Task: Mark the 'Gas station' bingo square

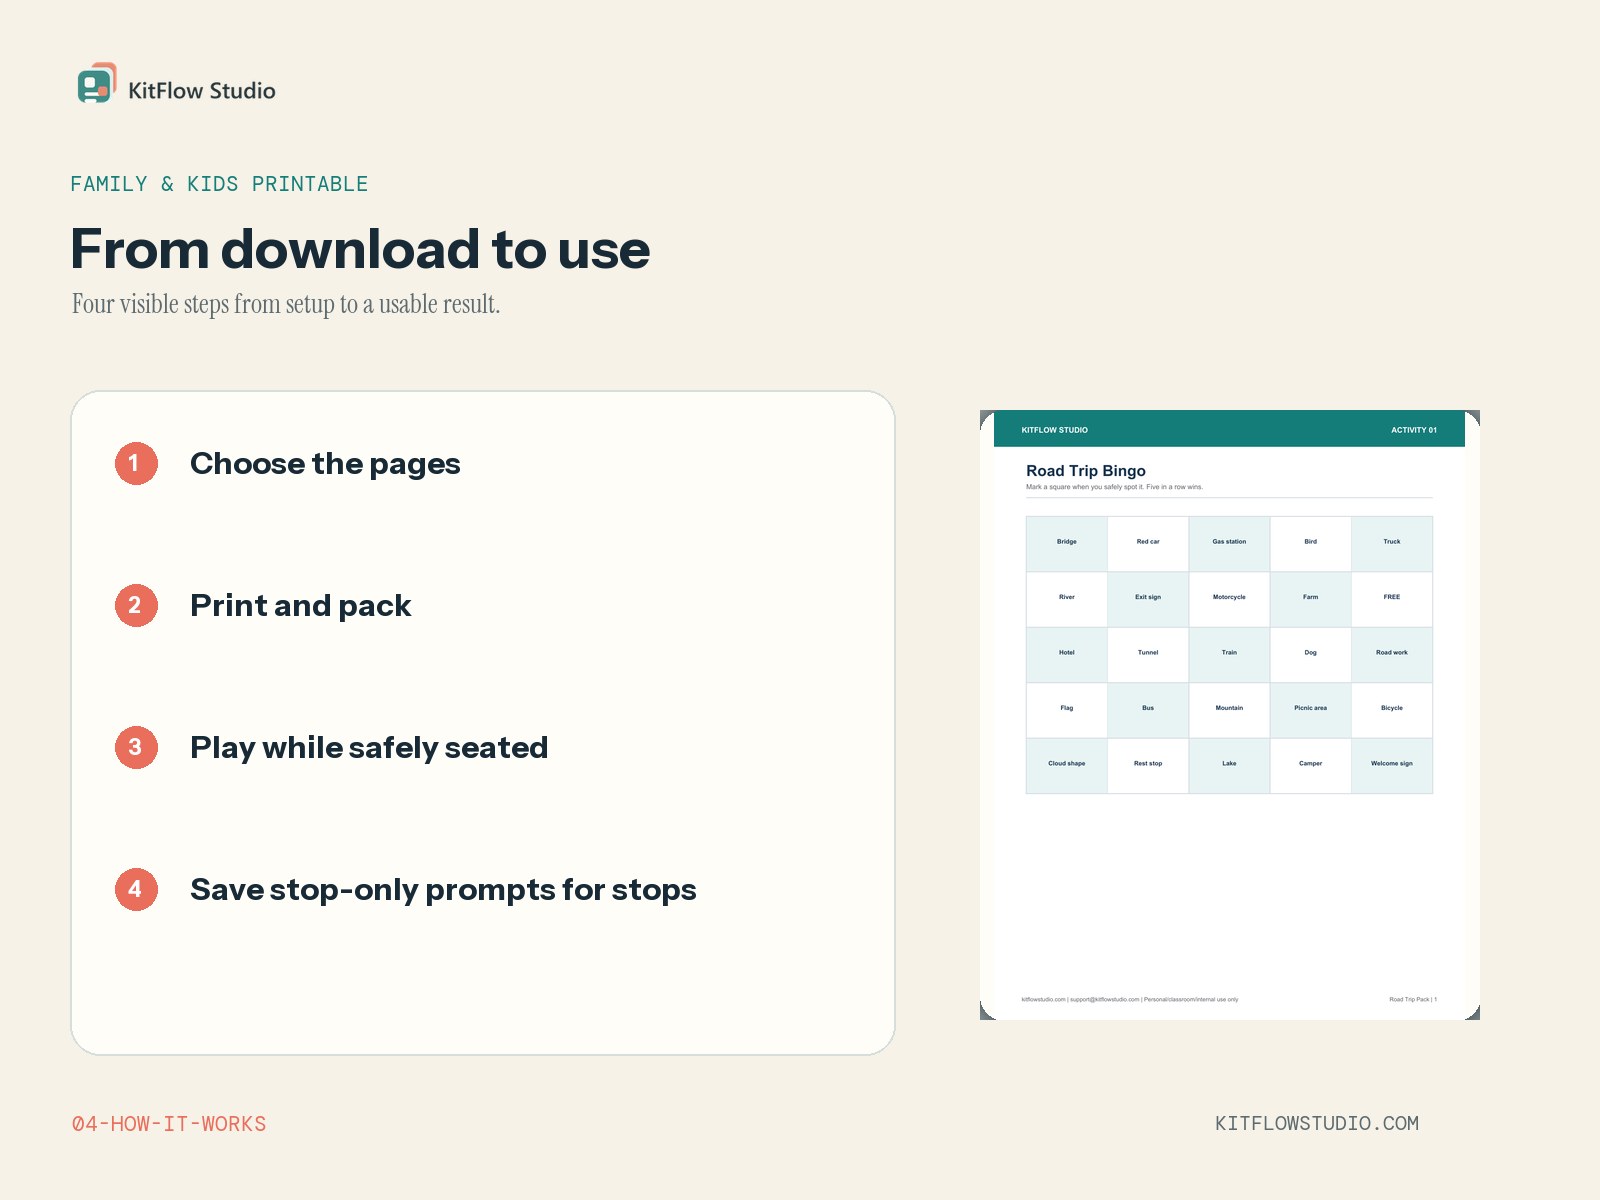Action: (x=1229, y=544)
